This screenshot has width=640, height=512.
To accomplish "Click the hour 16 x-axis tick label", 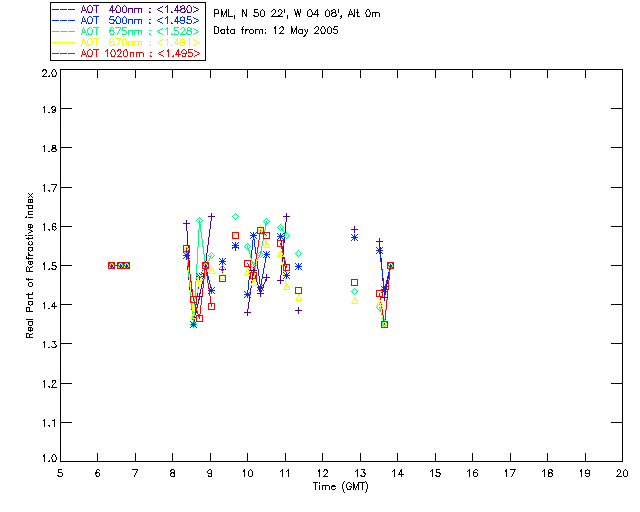I will pos(472,473).
